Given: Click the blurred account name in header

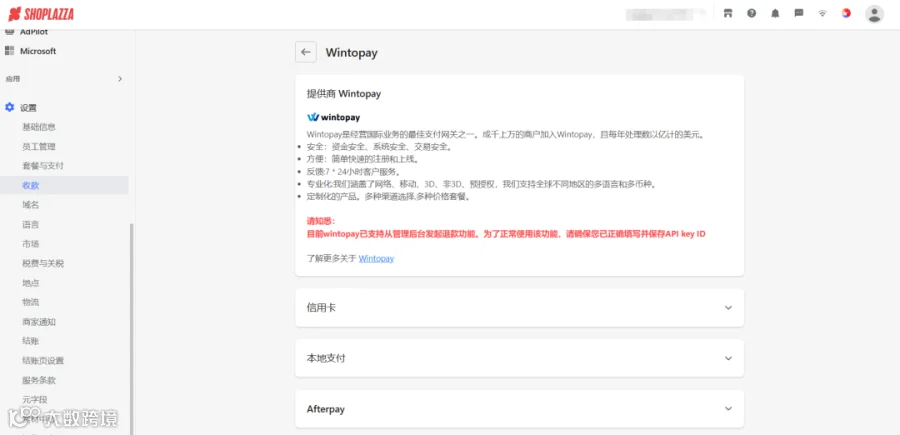Looking at the screenshot, I should tap(665, 14).
